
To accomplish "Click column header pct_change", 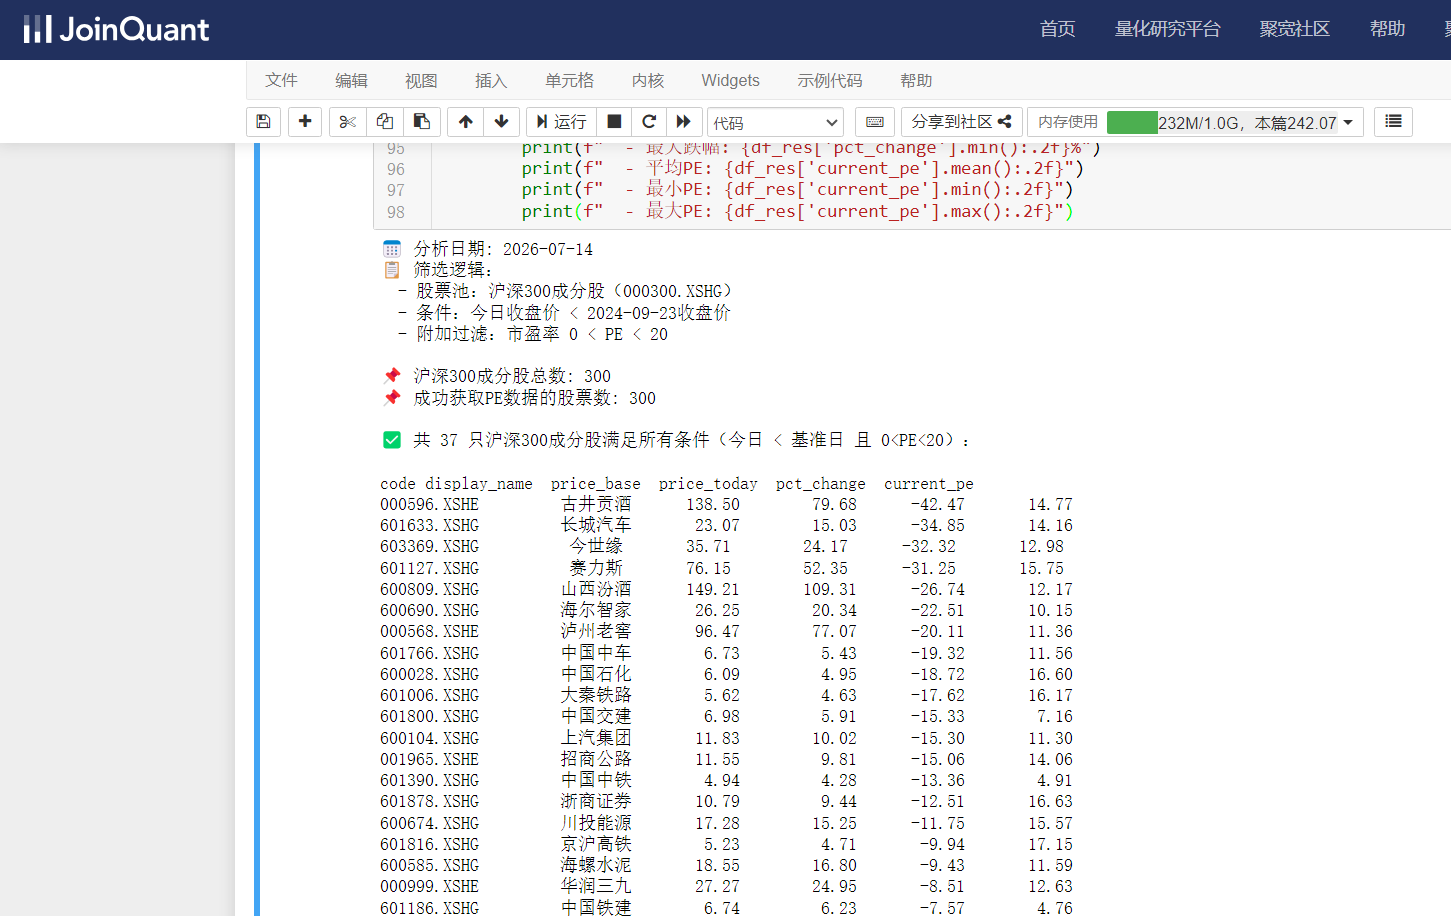I will click(820, 483).
